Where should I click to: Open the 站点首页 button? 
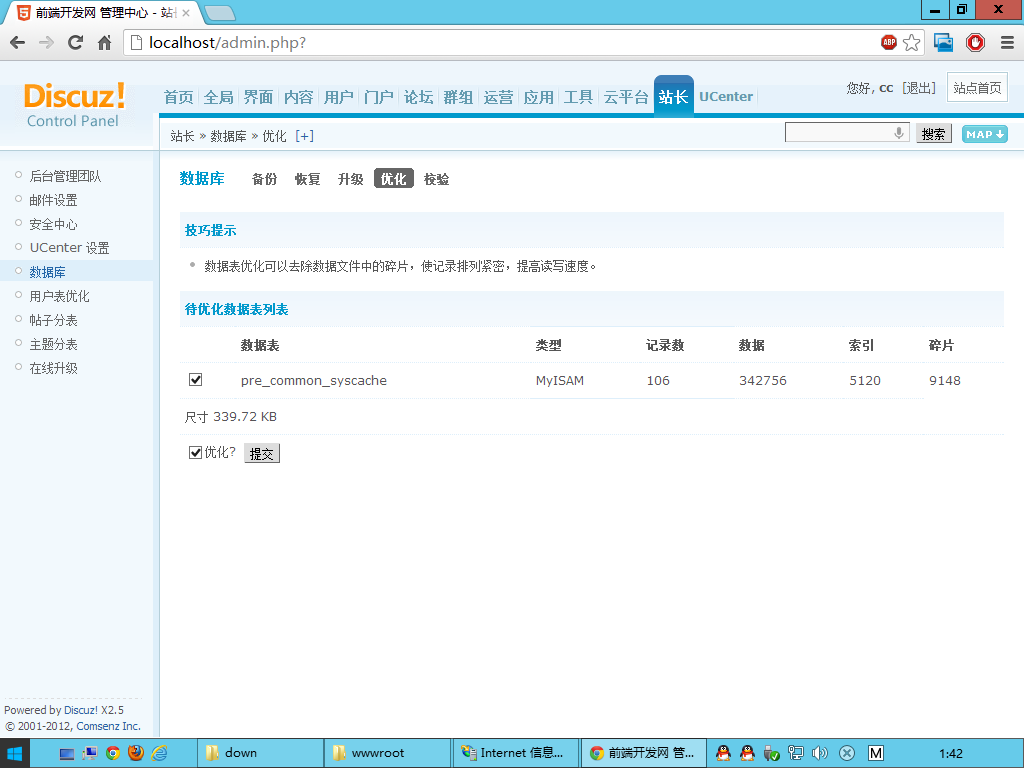[977, 88]
